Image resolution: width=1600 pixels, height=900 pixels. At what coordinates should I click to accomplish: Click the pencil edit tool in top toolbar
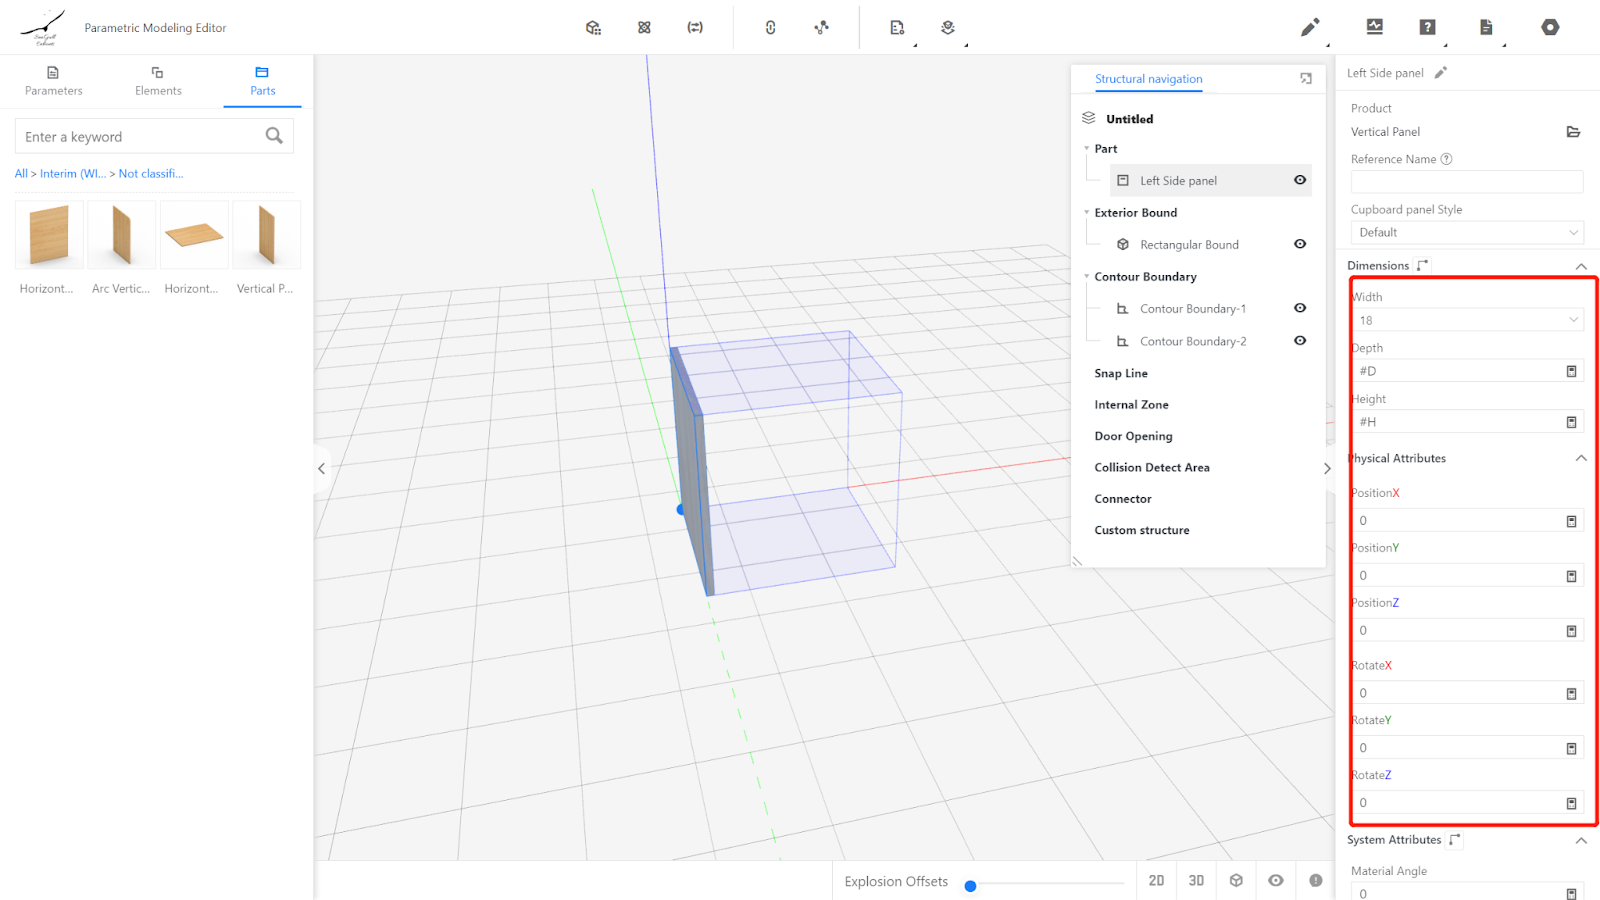(x=1309, y=28)
